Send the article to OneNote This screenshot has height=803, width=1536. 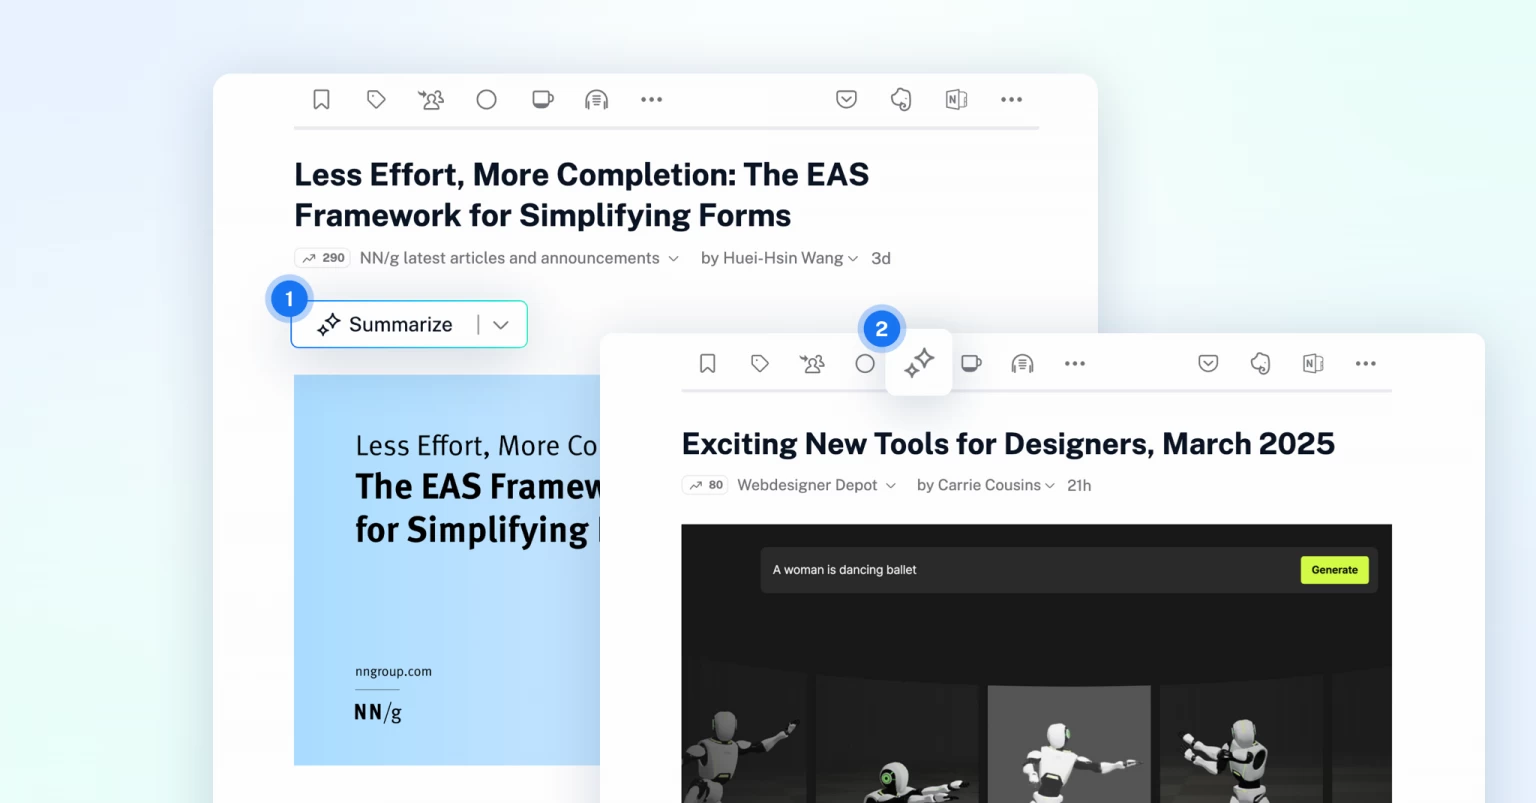click(x=956, y=99)
